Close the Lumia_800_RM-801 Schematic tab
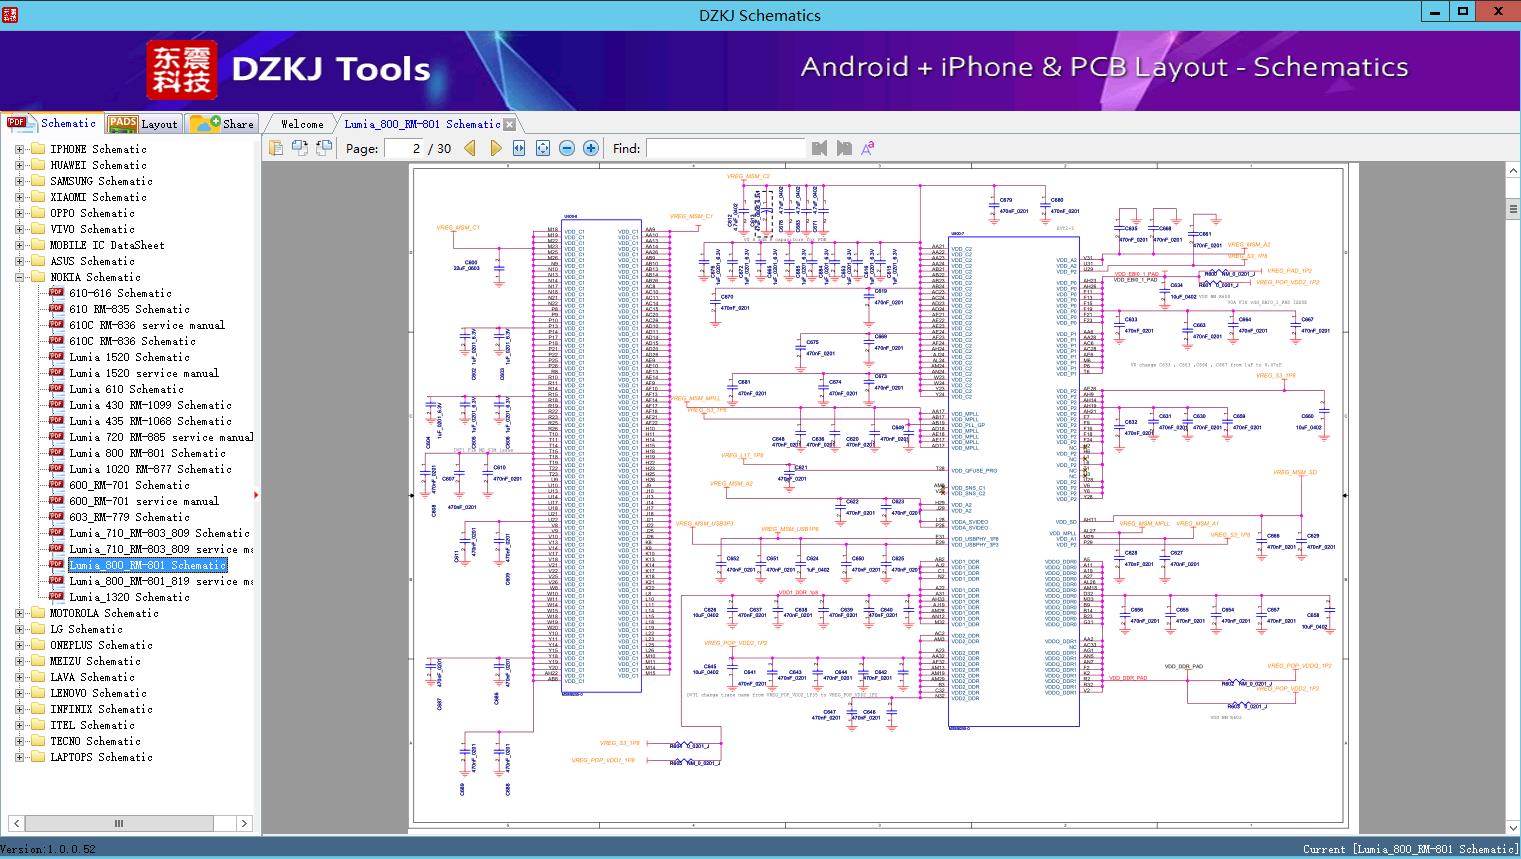This screenshot has width=1521, height=859. (x=510, y=124)
